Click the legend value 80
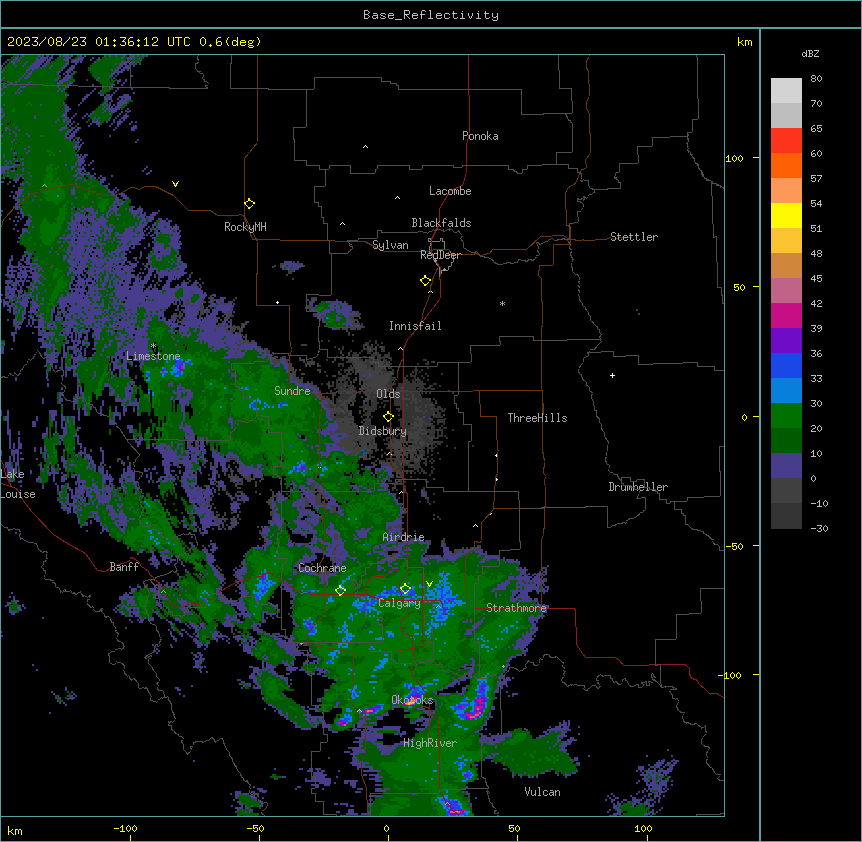 [x=816, y=79]
